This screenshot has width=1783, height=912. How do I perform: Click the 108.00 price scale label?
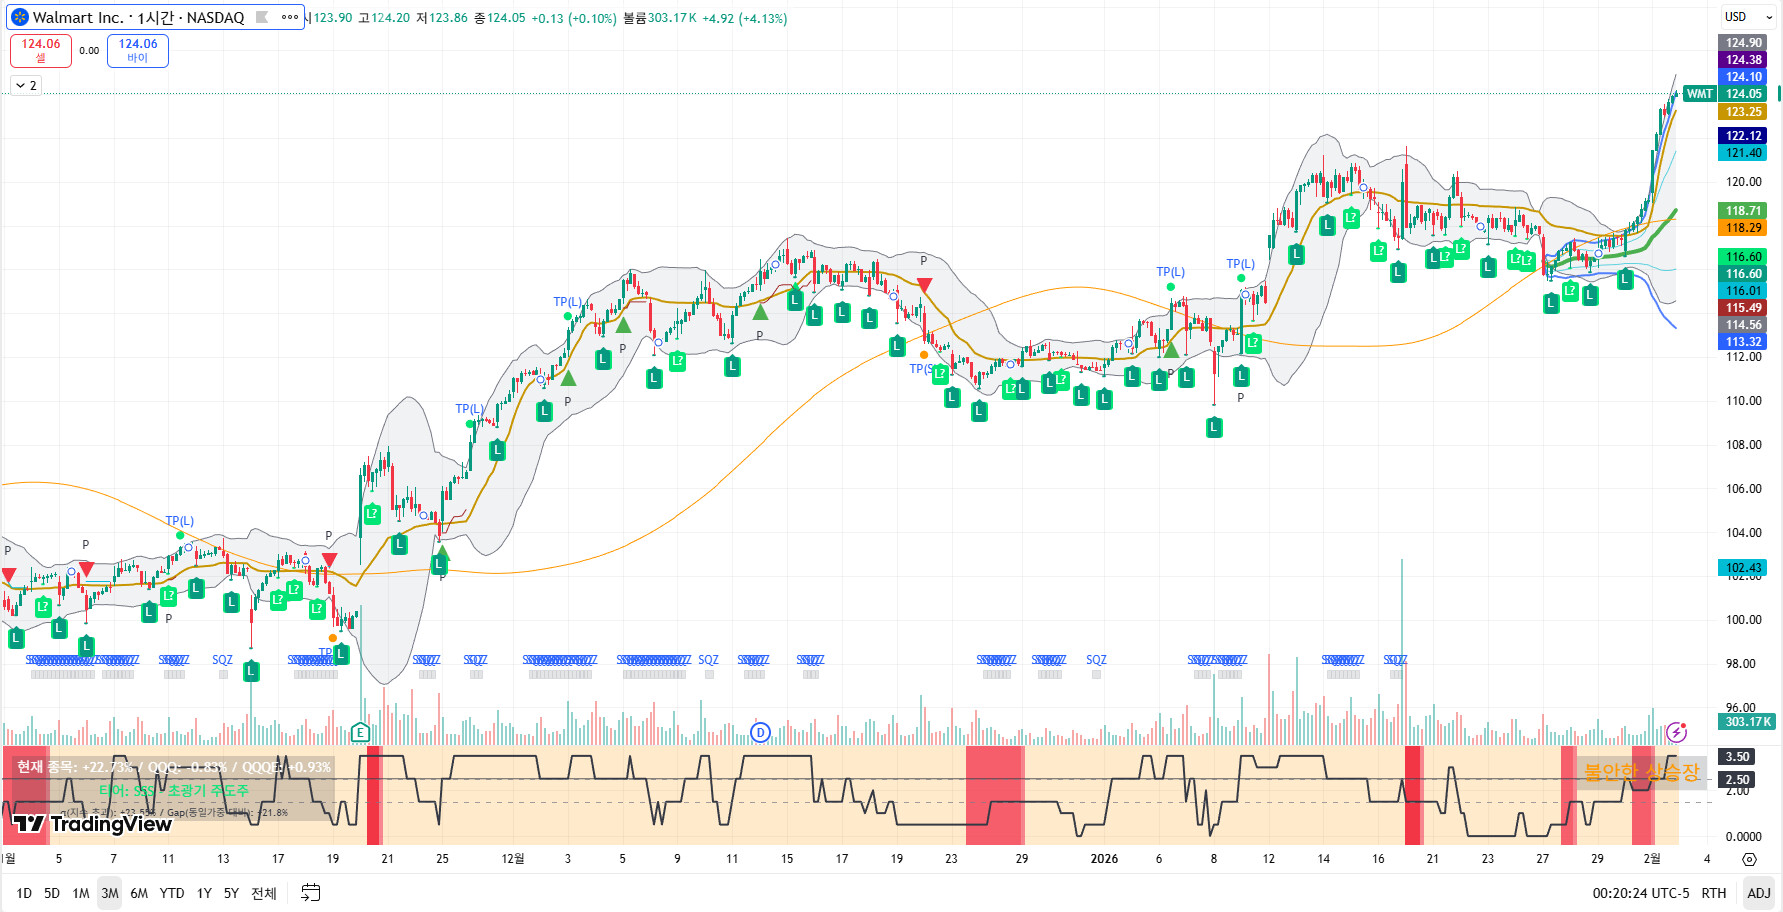coord(1743,445)
